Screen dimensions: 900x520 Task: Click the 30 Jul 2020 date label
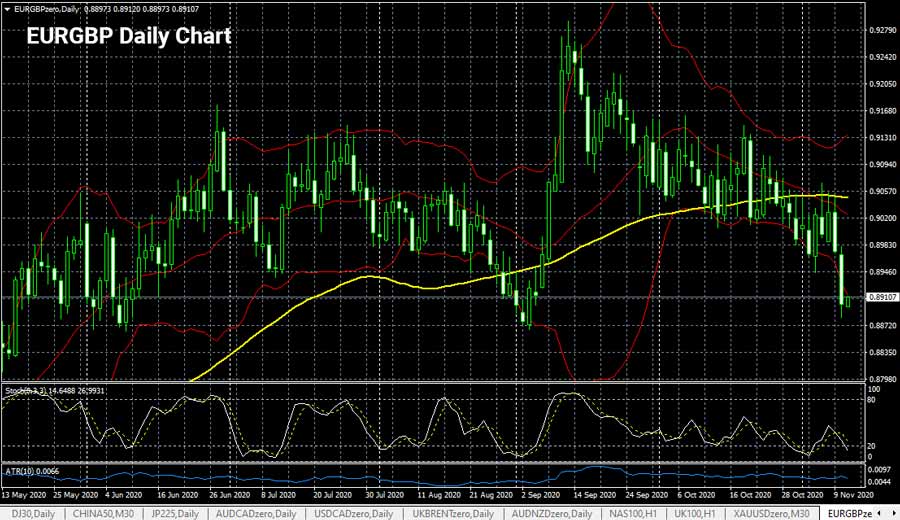[384, 495]
